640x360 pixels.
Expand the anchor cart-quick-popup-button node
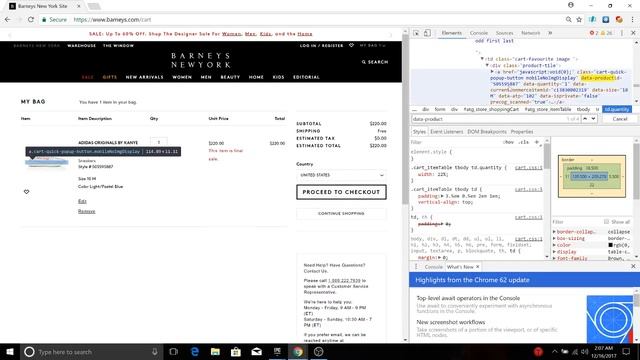click(x=492, y=72)
